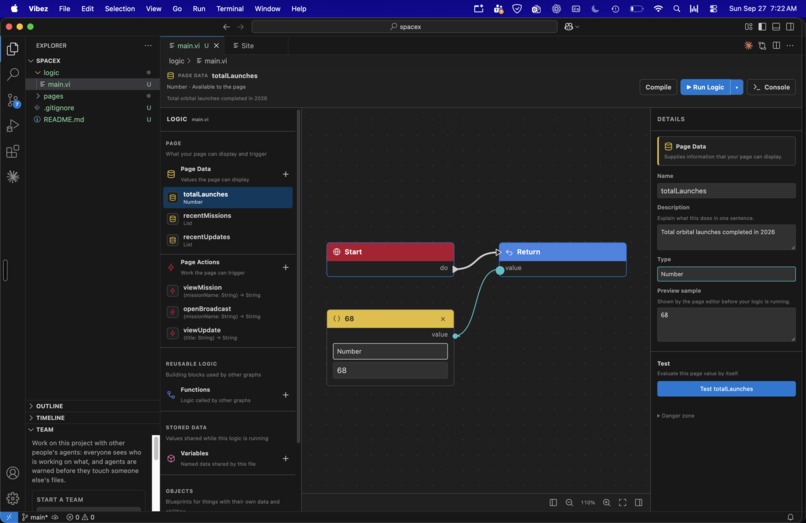Click the starburst icon in editor toolbar
This screenshot has height=523, width=806.
click(748, 46)
